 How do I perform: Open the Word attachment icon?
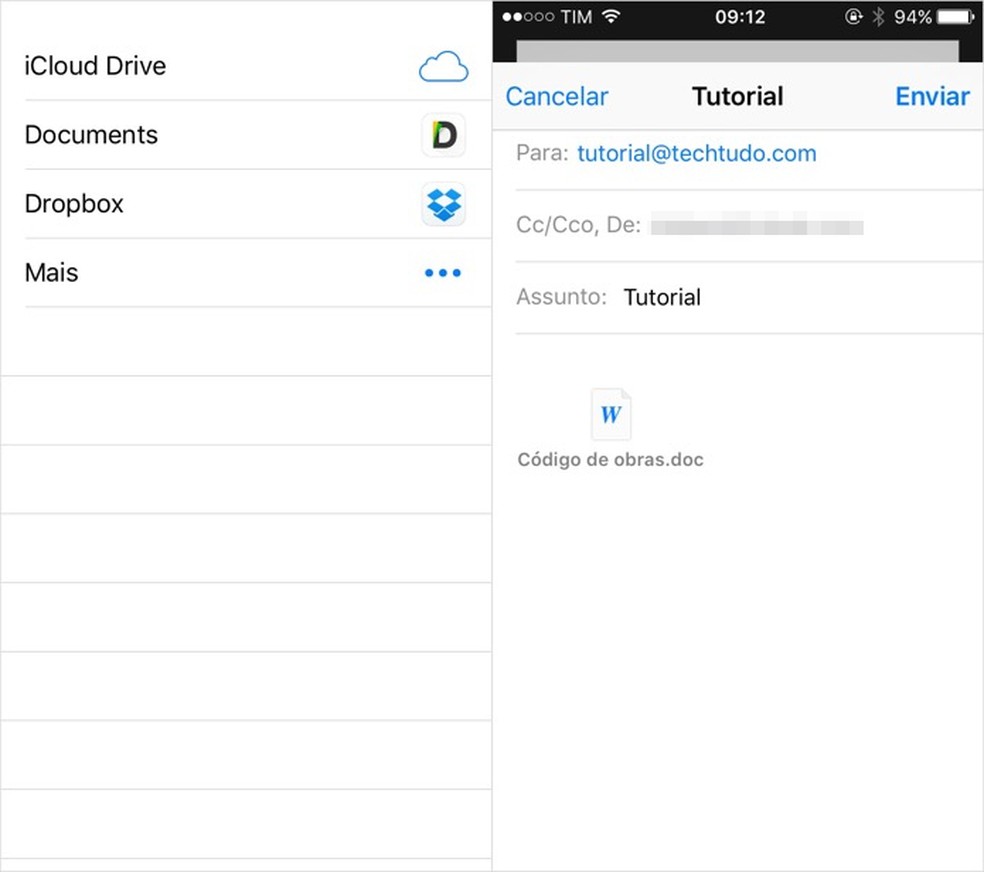click(x=611, y=414)
